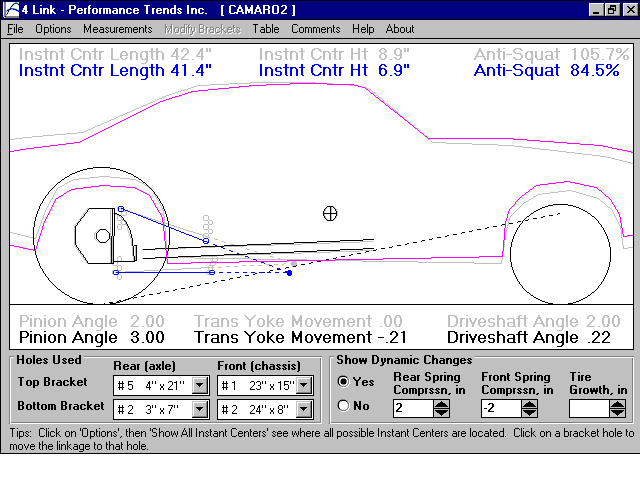Click the solid blue instant center dot

coord(289,273)
